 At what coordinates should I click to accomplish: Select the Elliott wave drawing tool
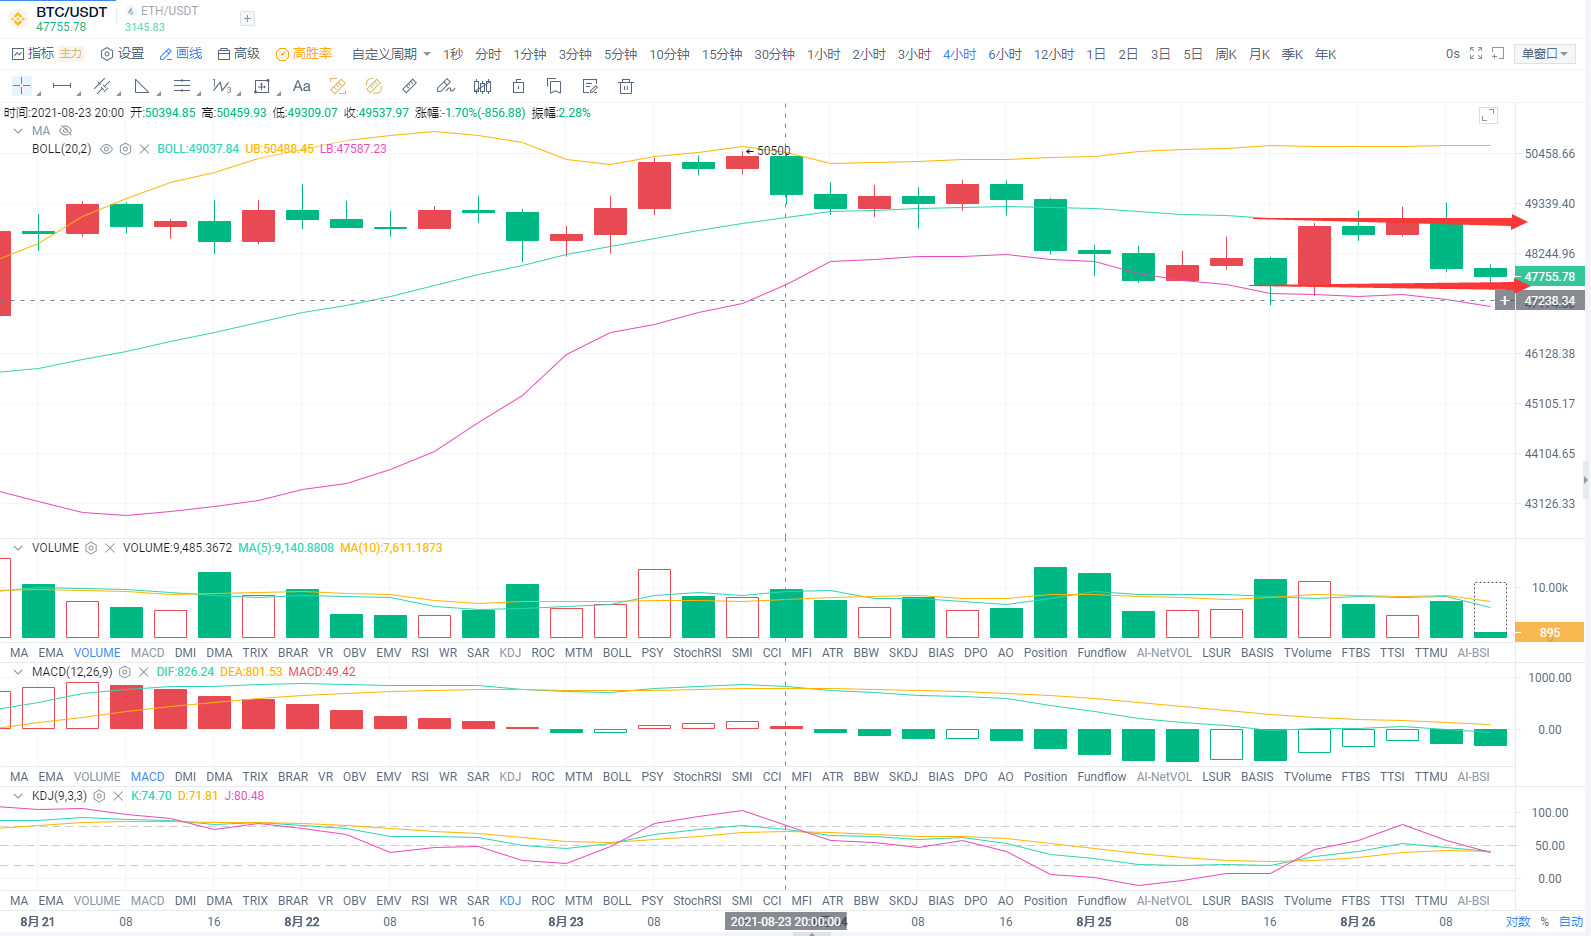point(222,86)
